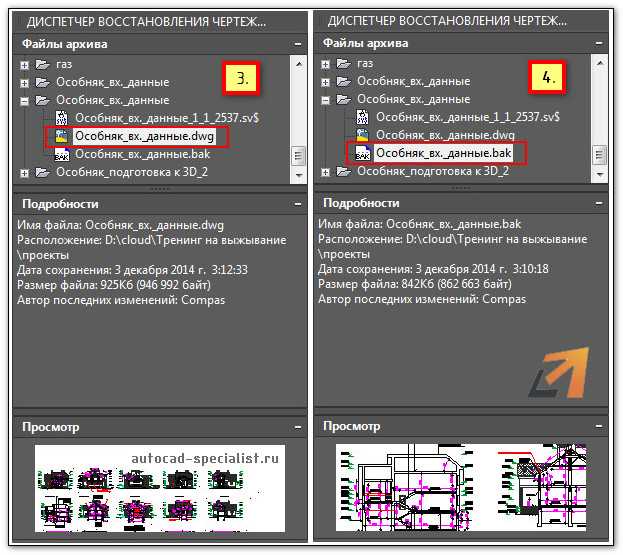Collapse the open 'Особняк_вх._данные' folder in left panel
Viewport: 623px width, 555px height.
[x=24, y=101]
